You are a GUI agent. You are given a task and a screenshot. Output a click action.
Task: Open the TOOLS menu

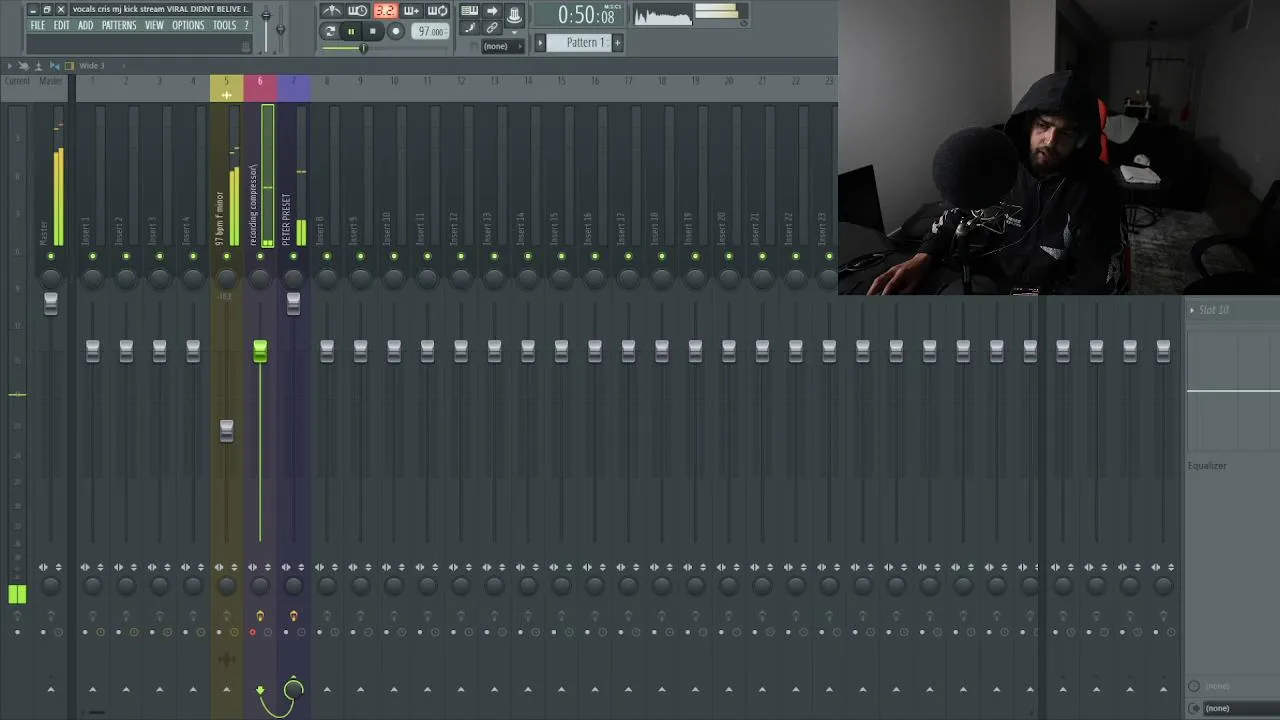tap(225, 25)
